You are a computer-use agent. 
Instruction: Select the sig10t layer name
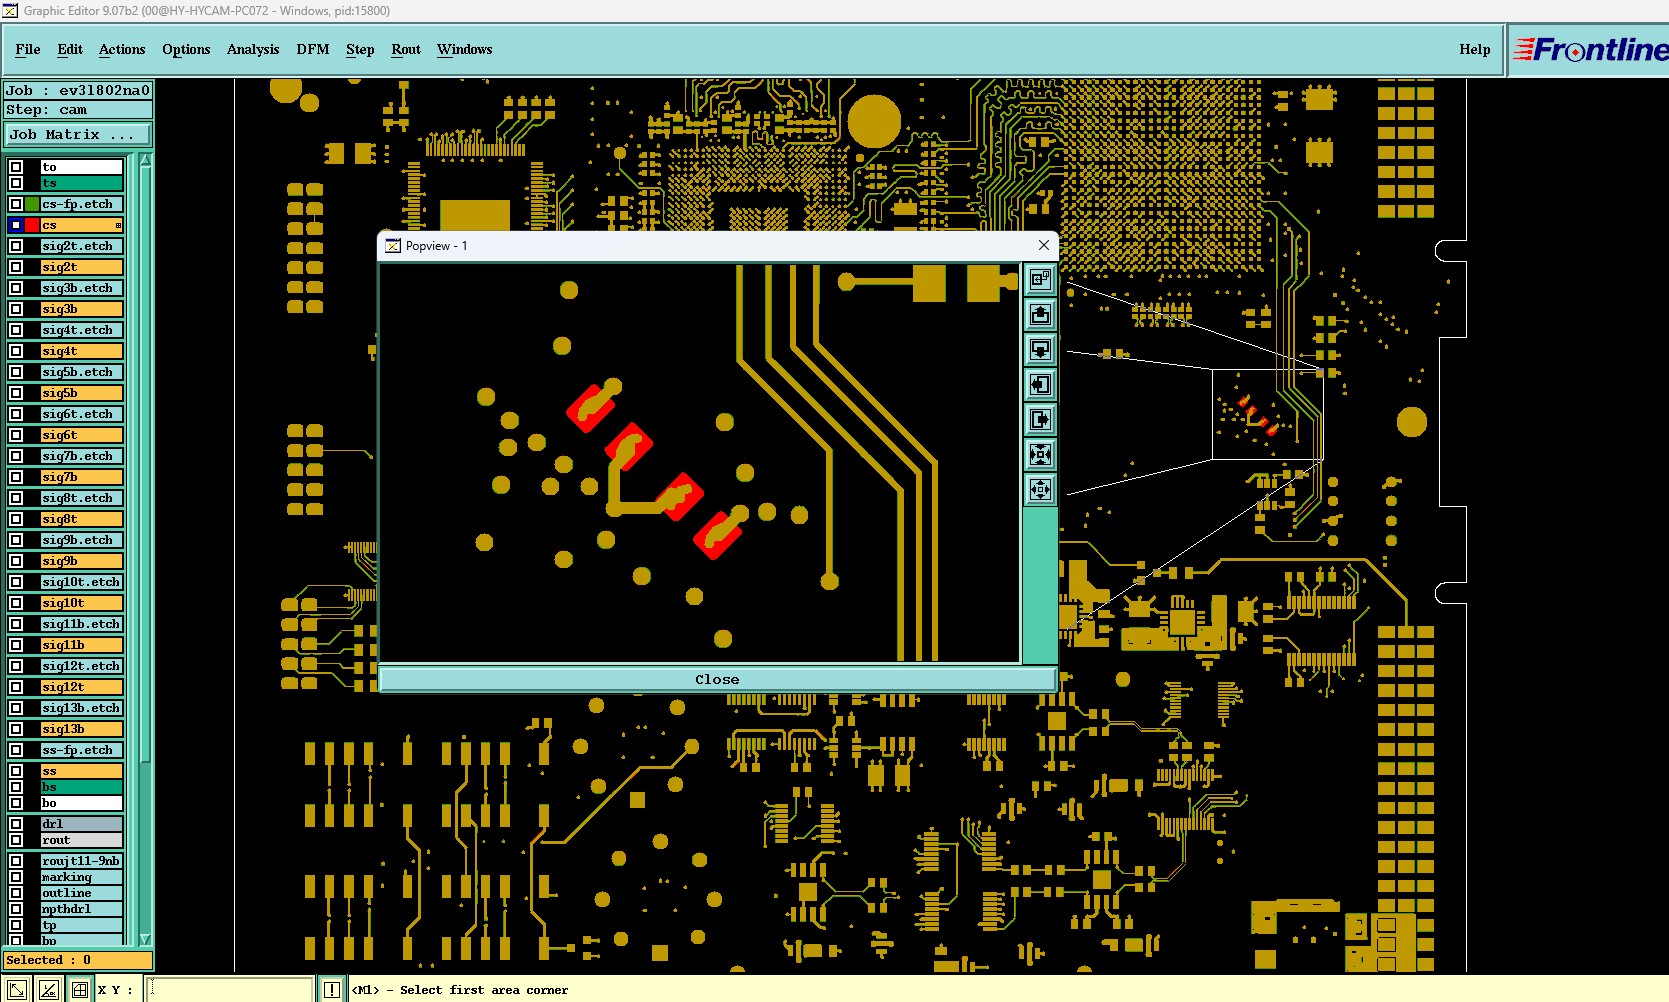pyautogui.click(x=82, y=603)
